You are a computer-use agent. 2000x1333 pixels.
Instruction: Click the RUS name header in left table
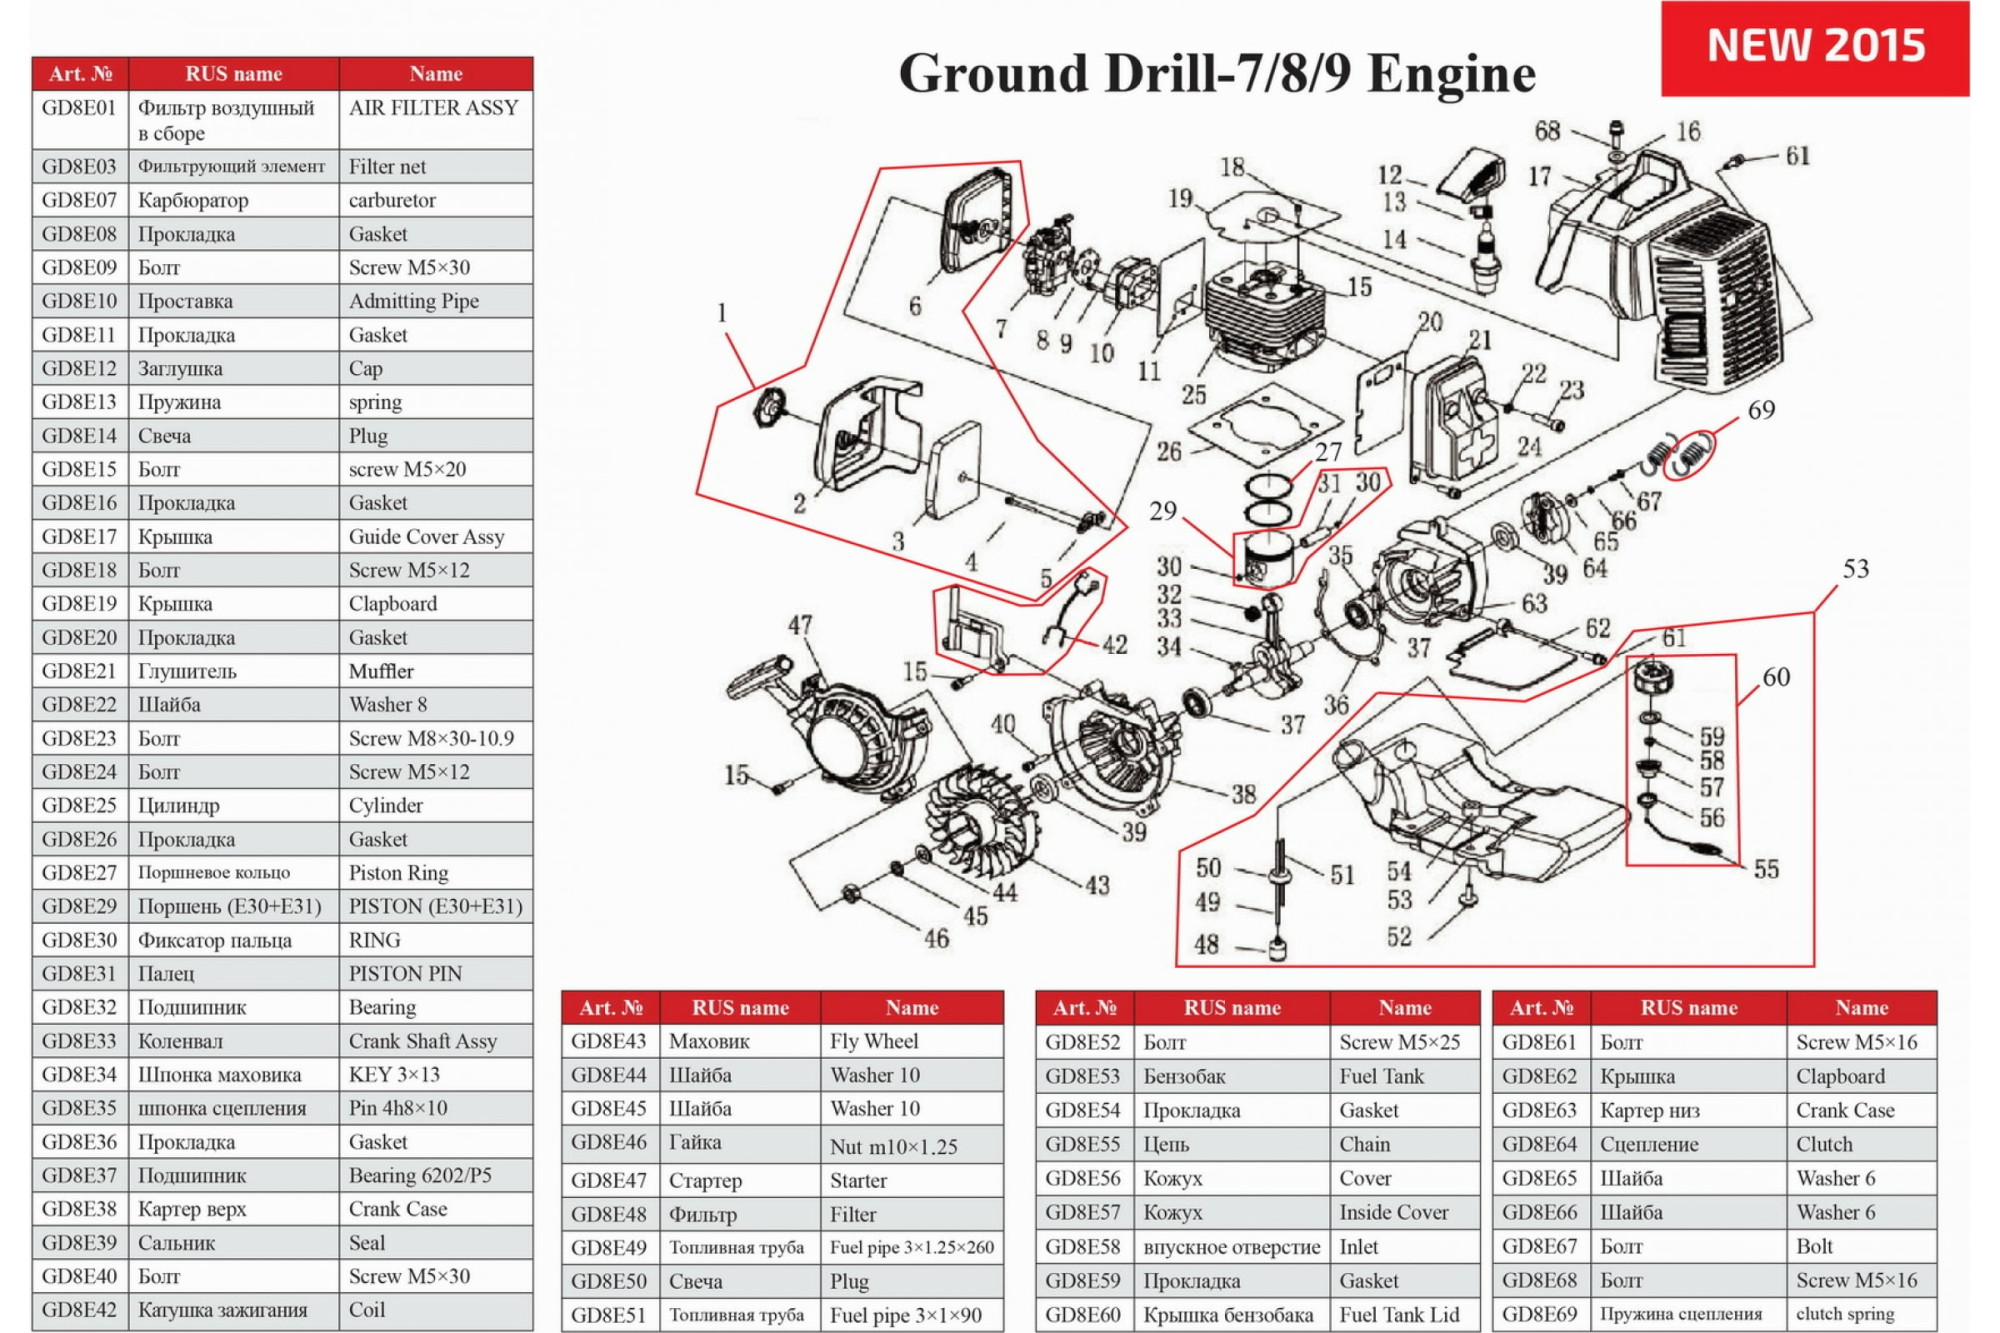233,73
